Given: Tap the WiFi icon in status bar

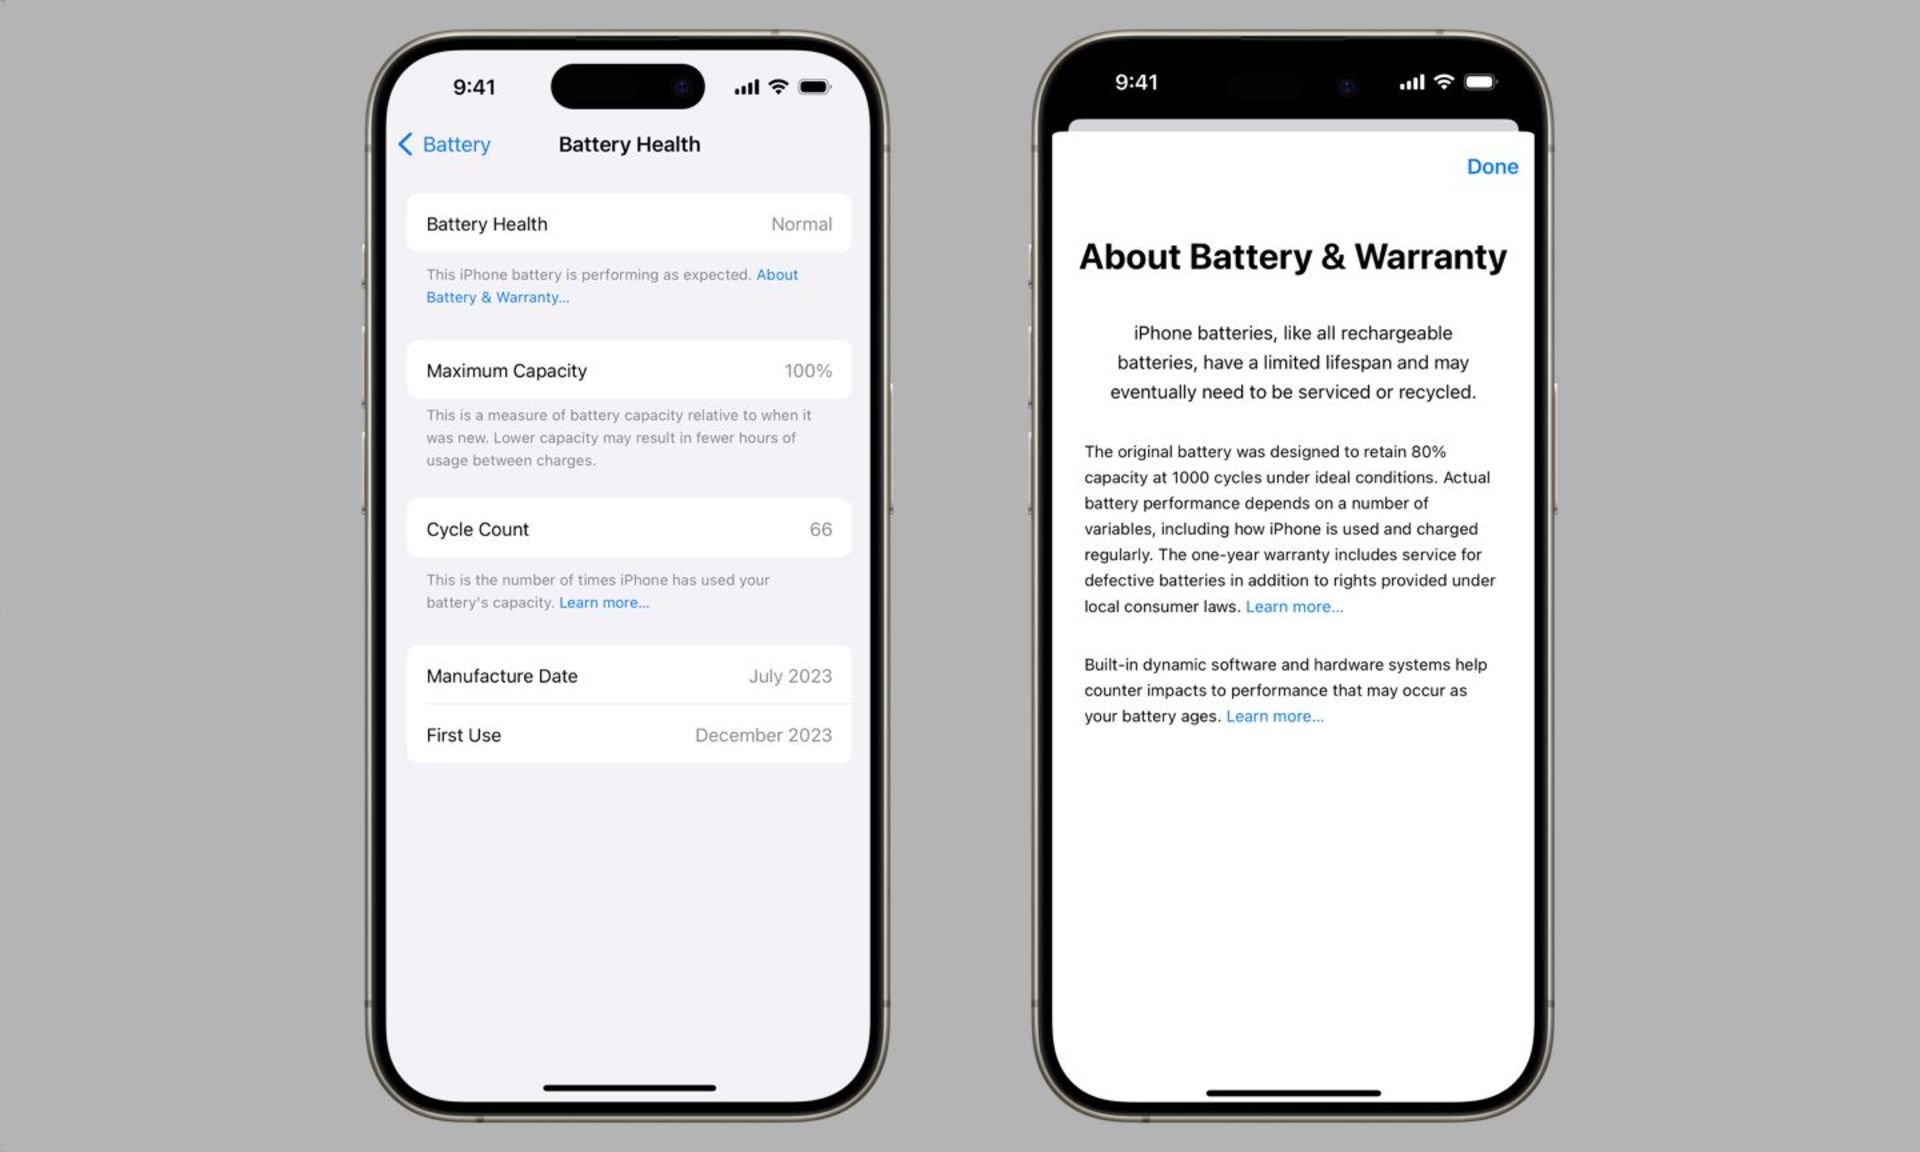Looking at the screenshot, I should pyautogui.click(x=775, y=86).
